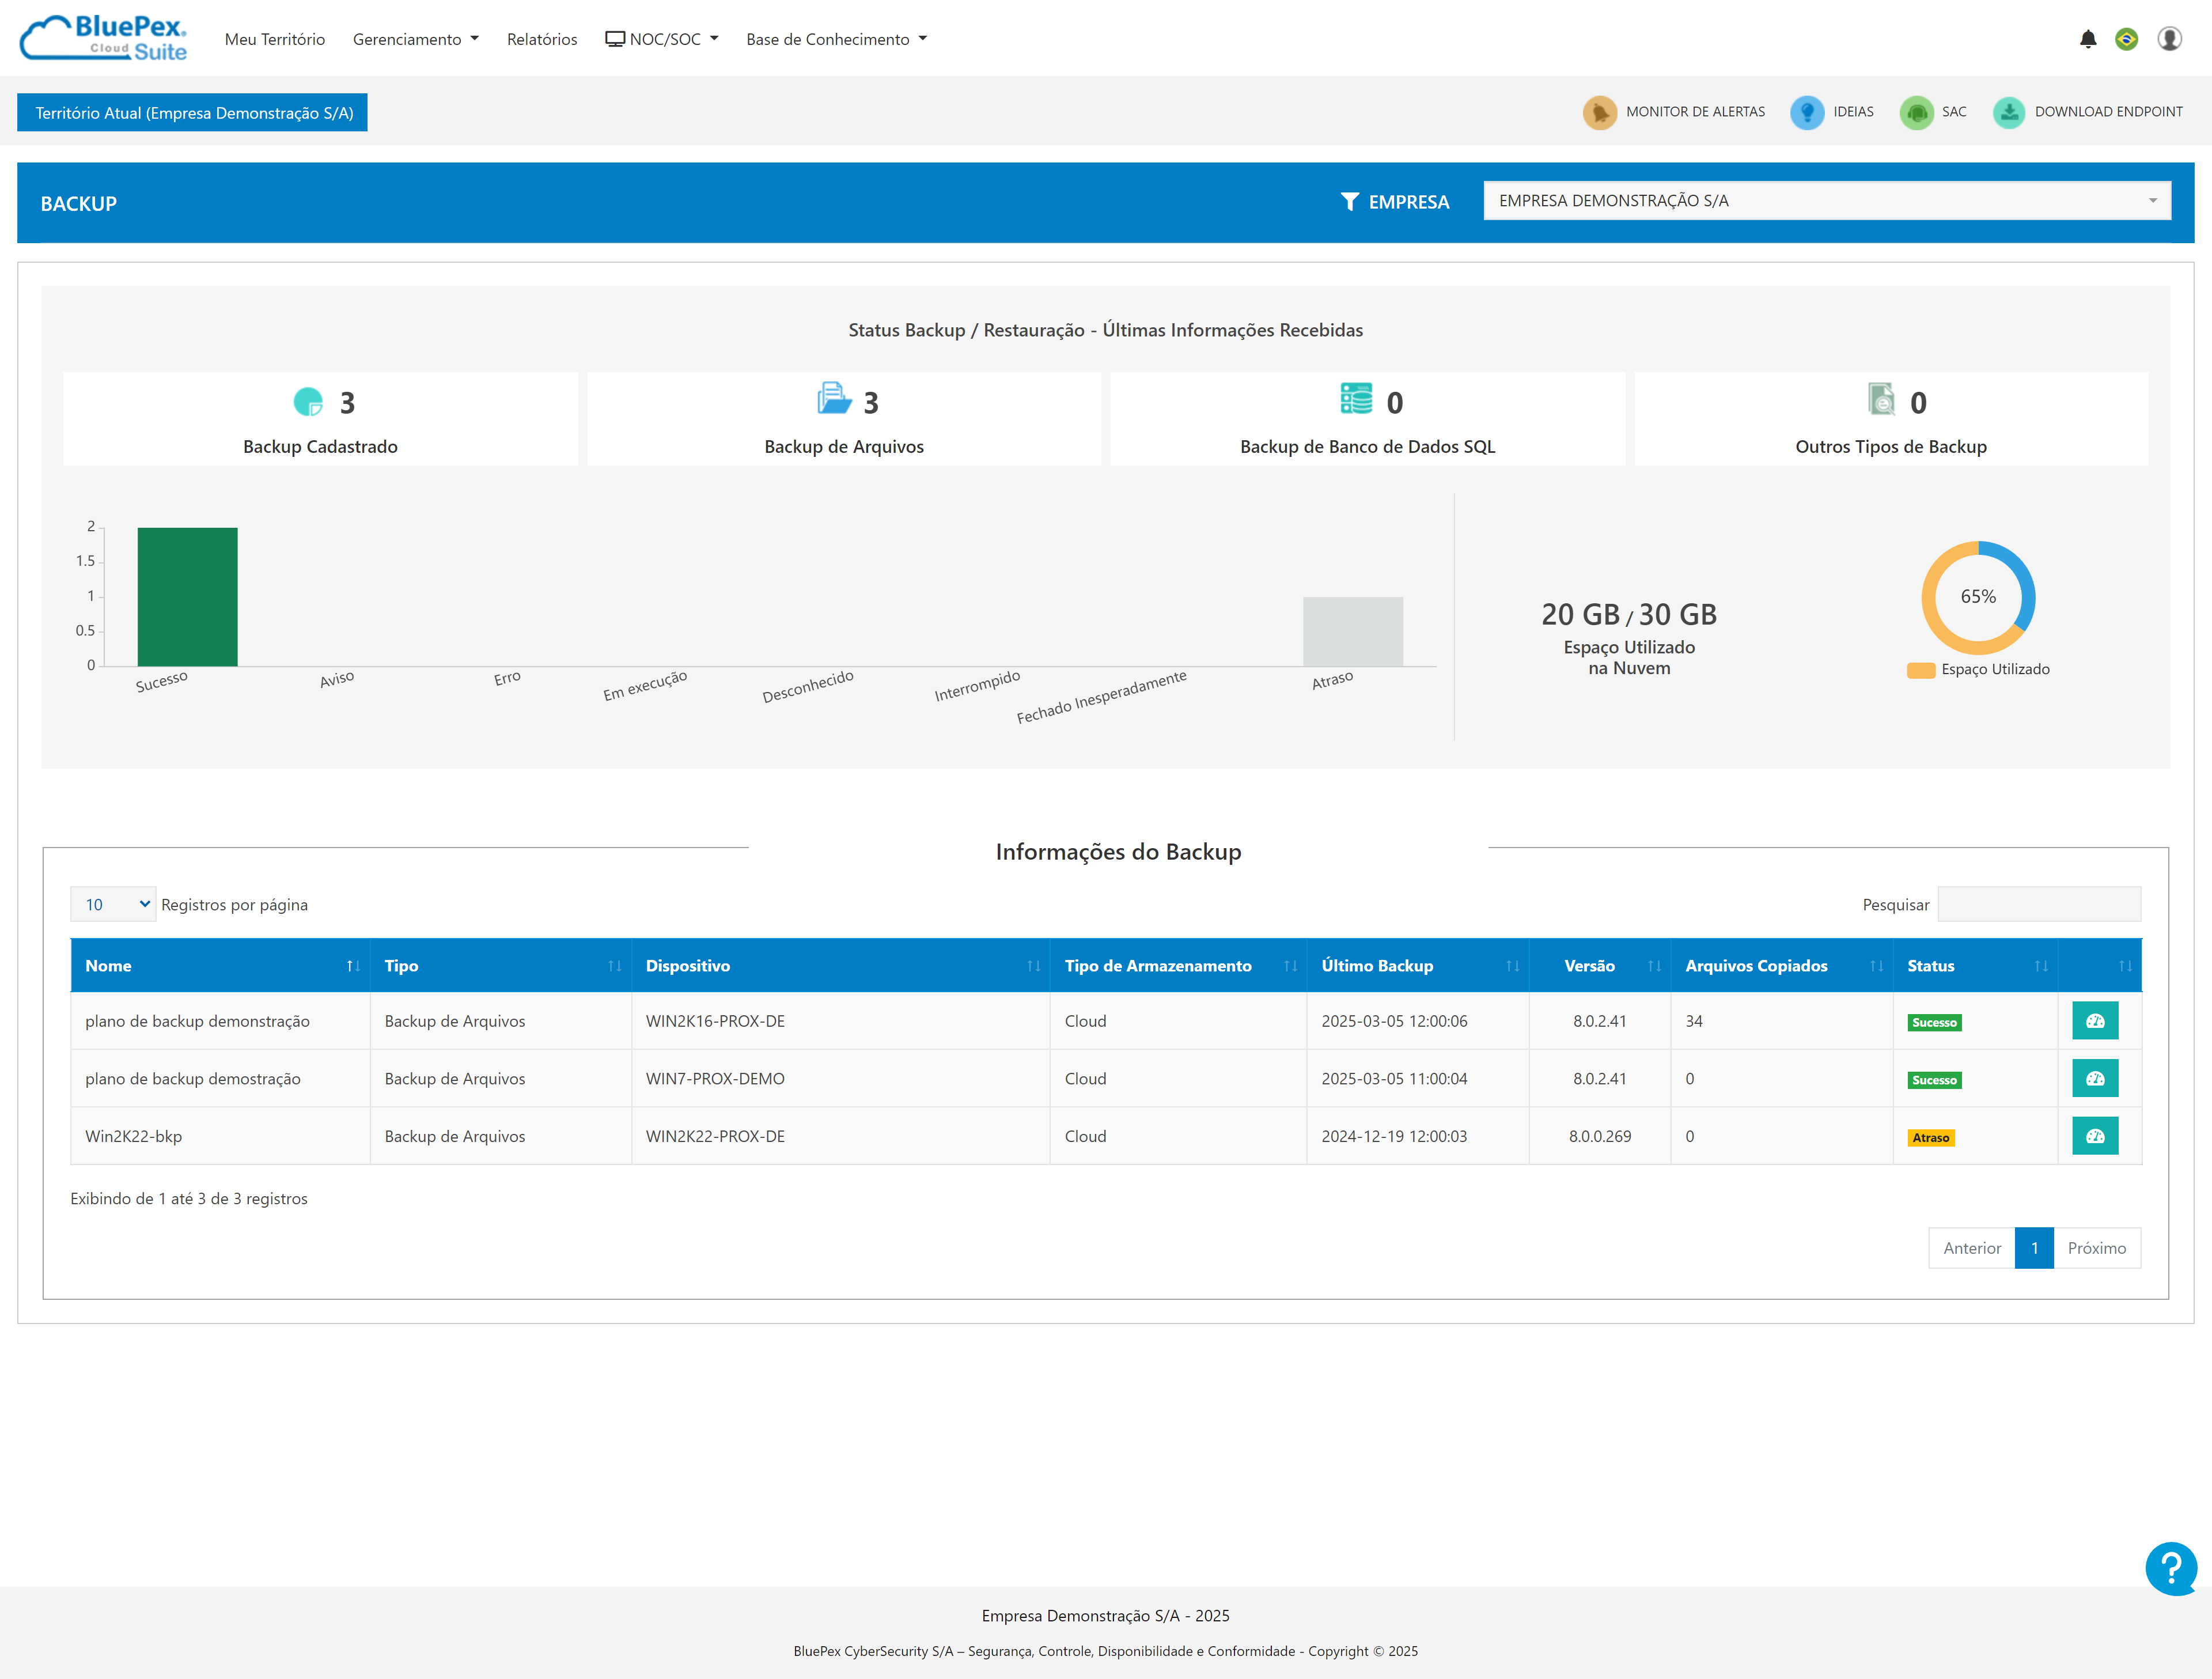The height and width of the screenshot is (1679, 2212).
Task: Click 'Exibindo de 1 até 3' info text
Action: 189,1198
